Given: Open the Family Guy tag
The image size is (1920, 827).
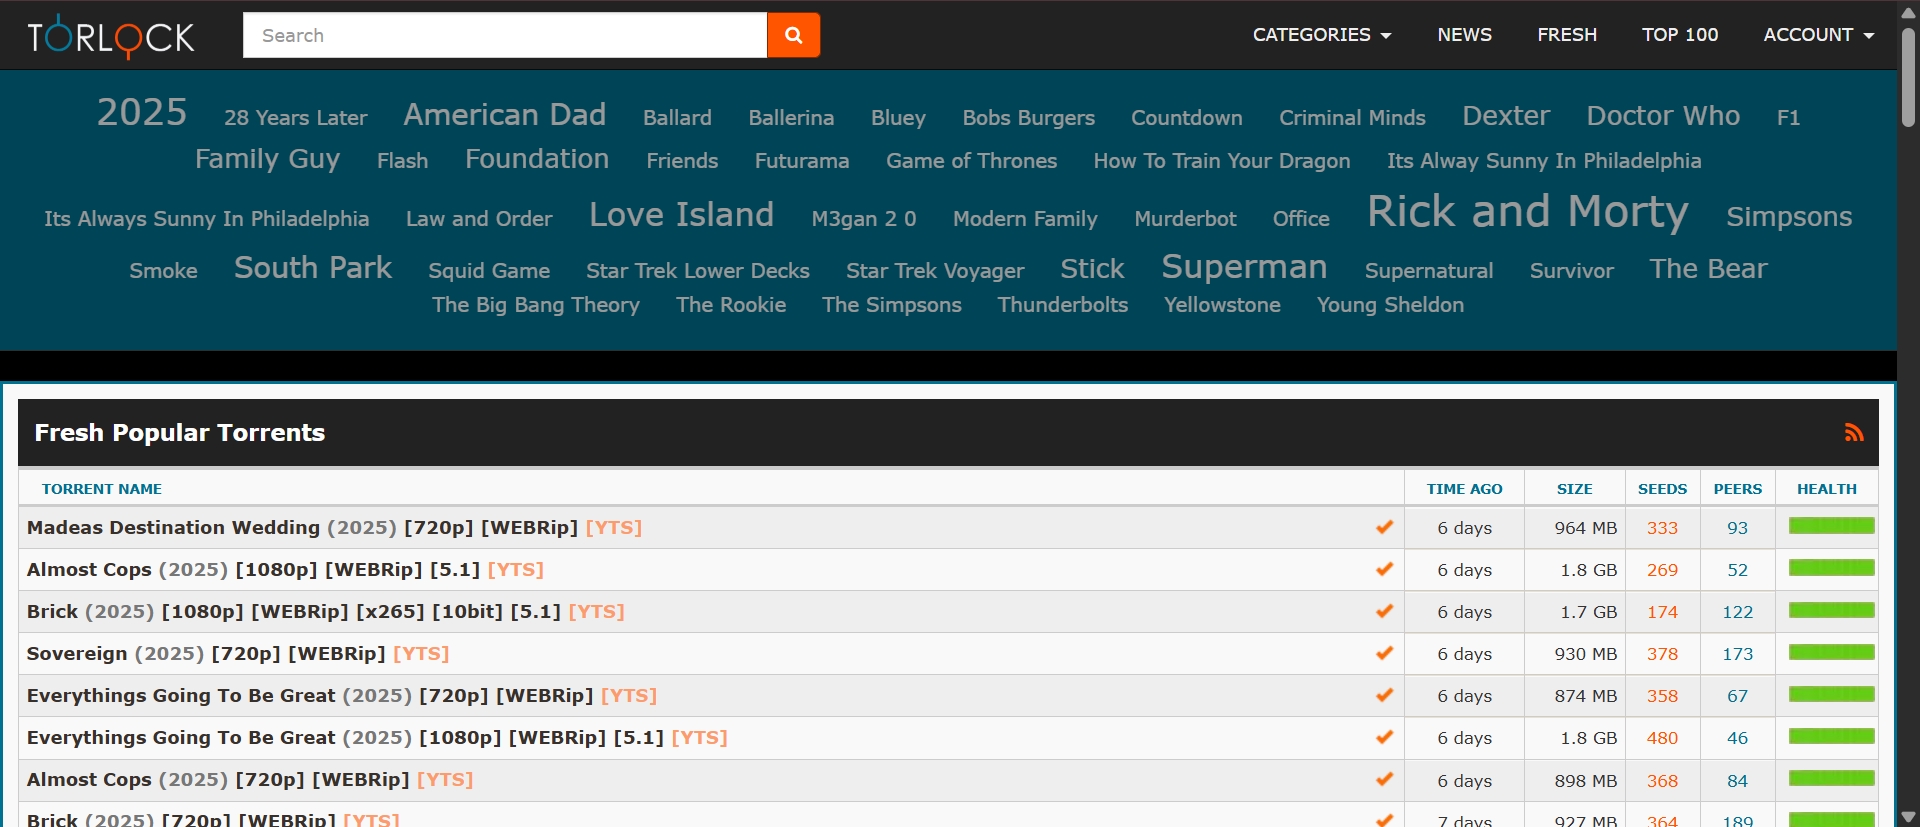Looking at the screenshot, I should [267, 158].
